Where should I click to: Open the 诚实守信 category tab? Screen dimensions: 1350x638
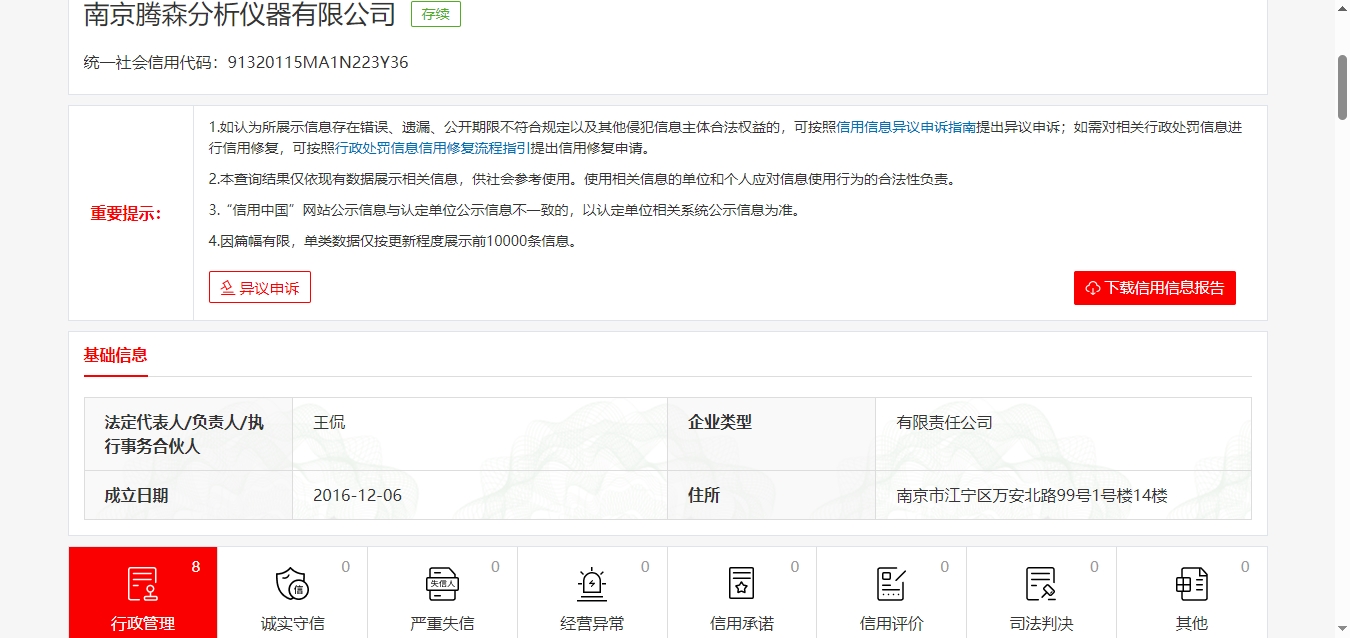(293, 592)
